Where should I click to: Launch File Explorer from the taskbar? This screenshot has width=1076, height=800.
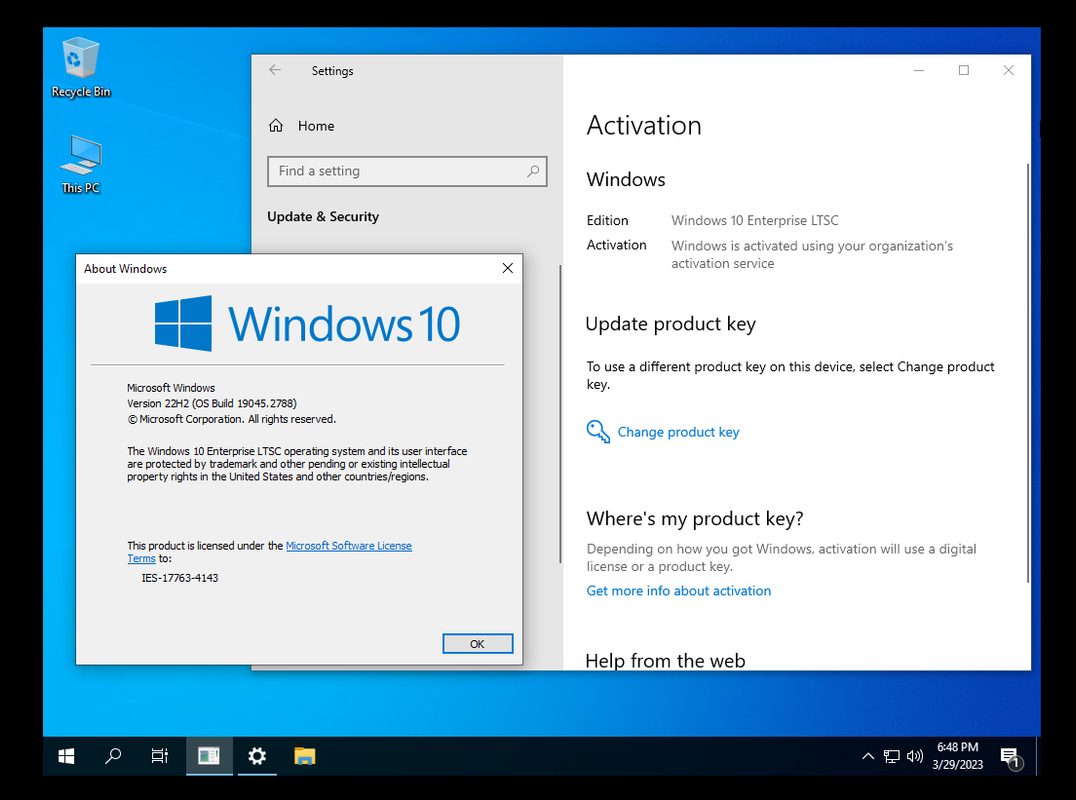point(305,756)
